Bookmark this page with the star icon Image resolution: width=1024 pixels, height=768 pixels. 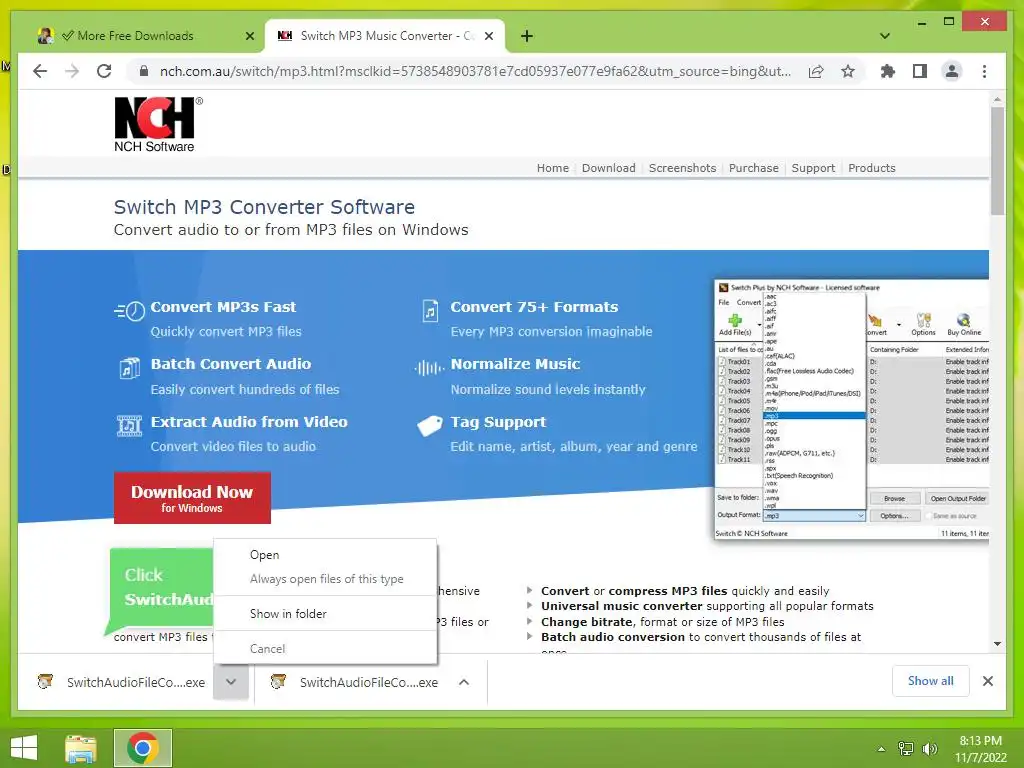pos(848,71)
